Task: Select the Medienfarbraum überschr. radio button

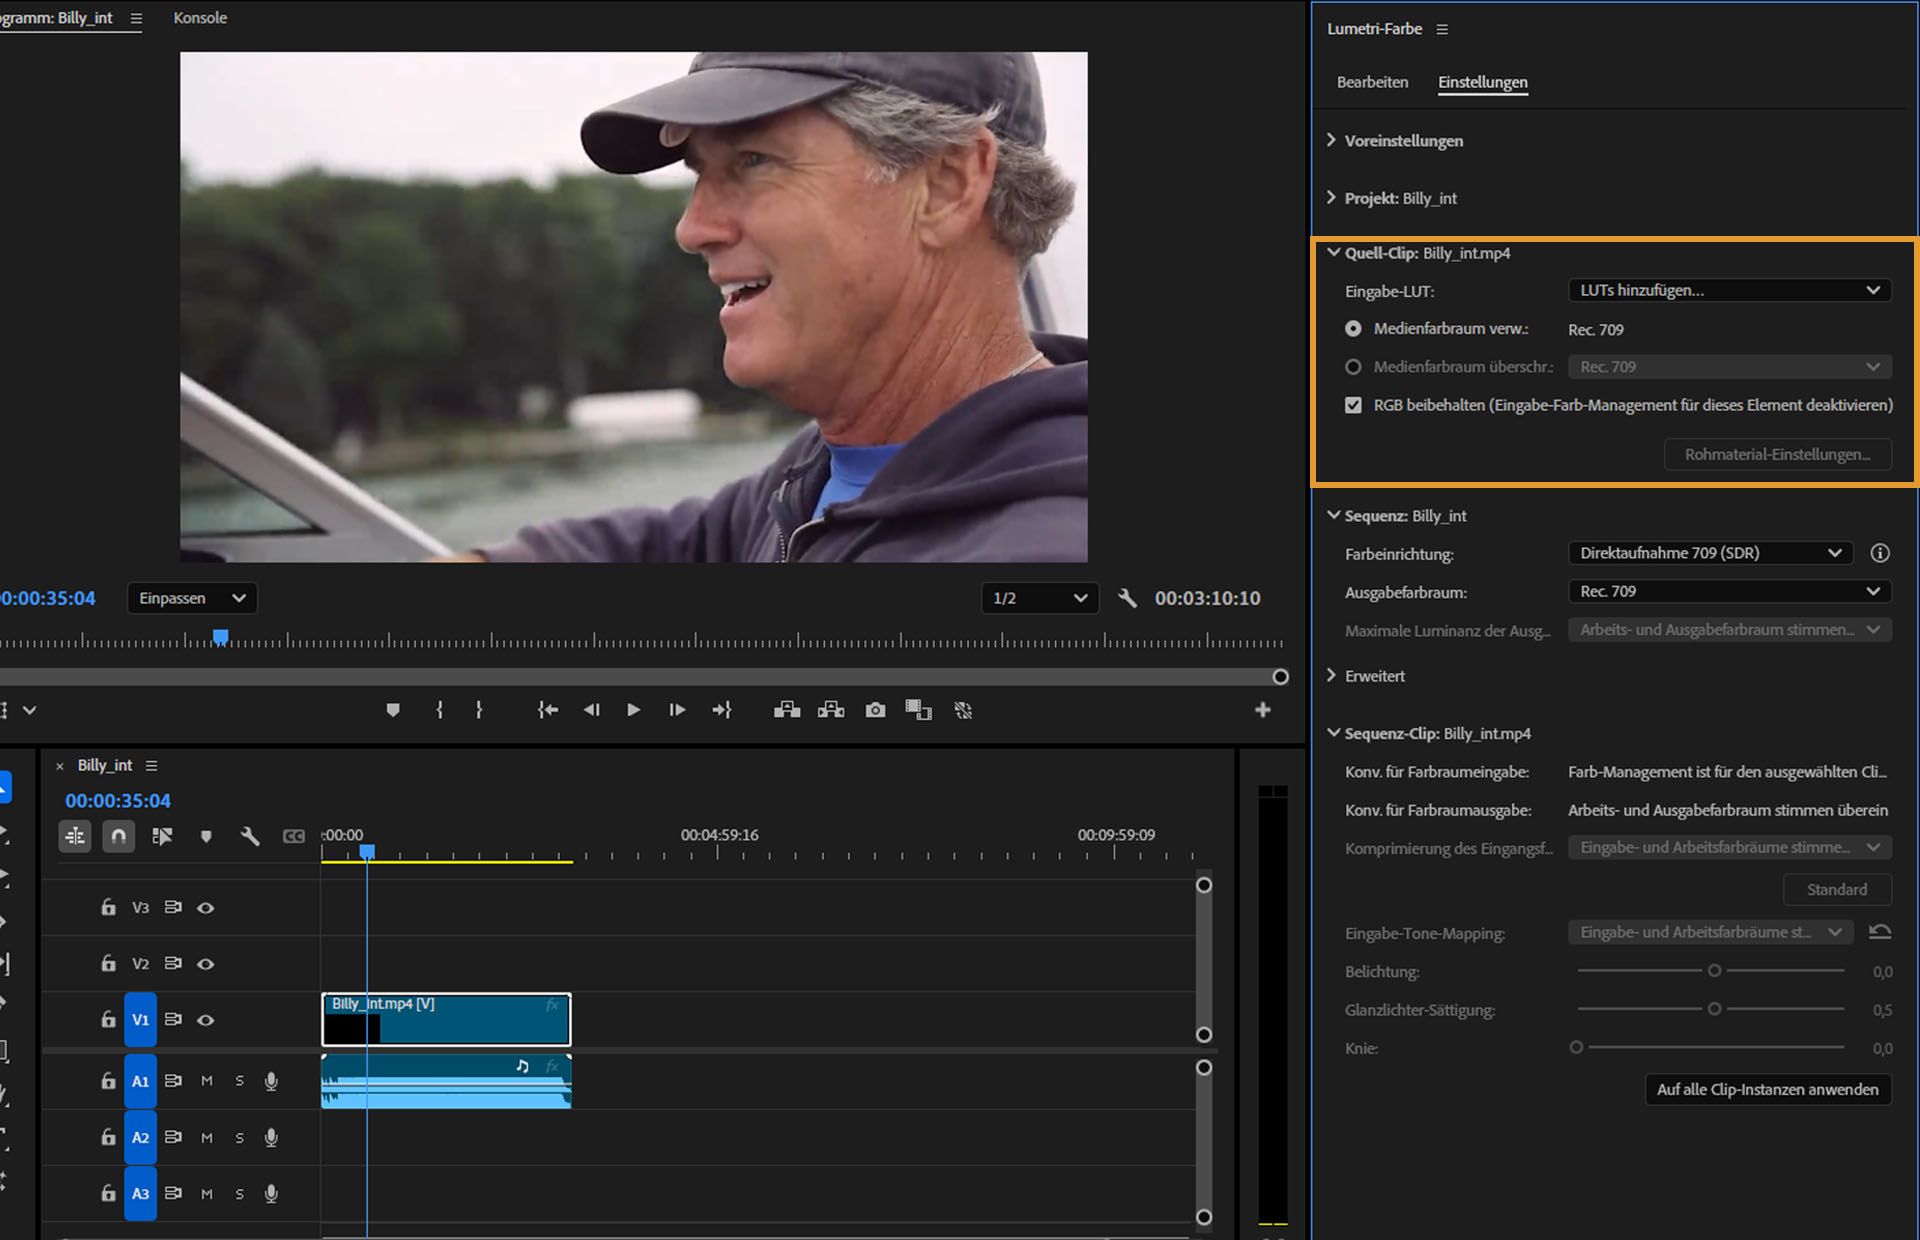Action: [1353, 367]
